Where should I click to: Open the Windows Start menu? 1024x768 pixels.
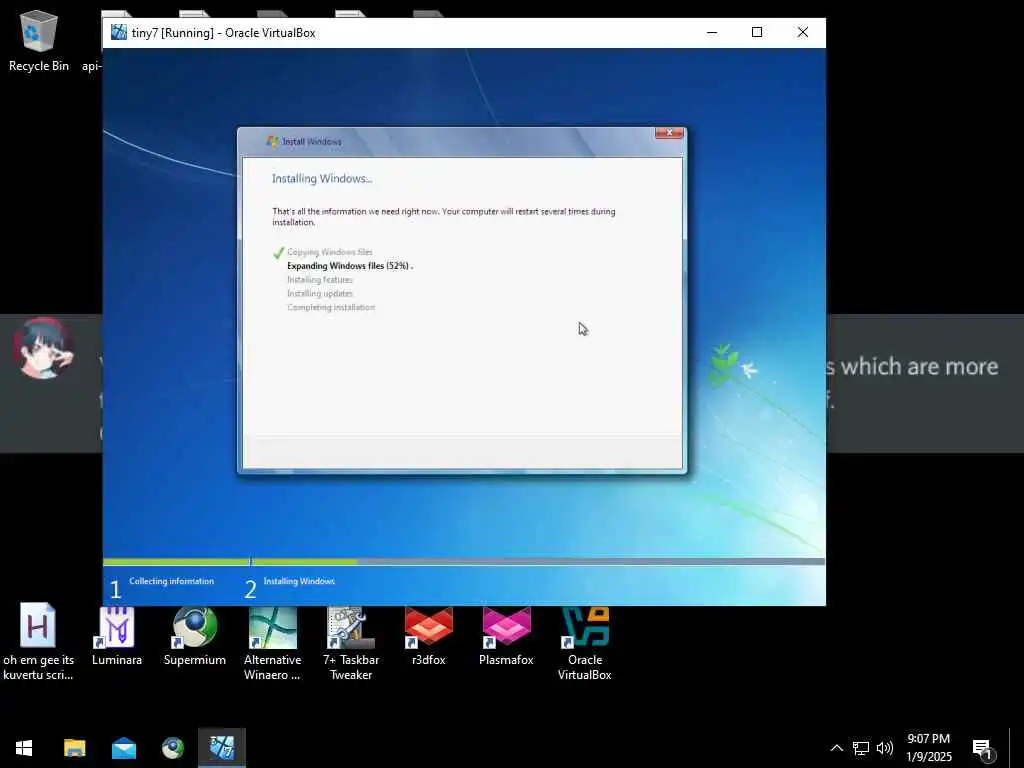pyautogui.click(x=24, y=748)
